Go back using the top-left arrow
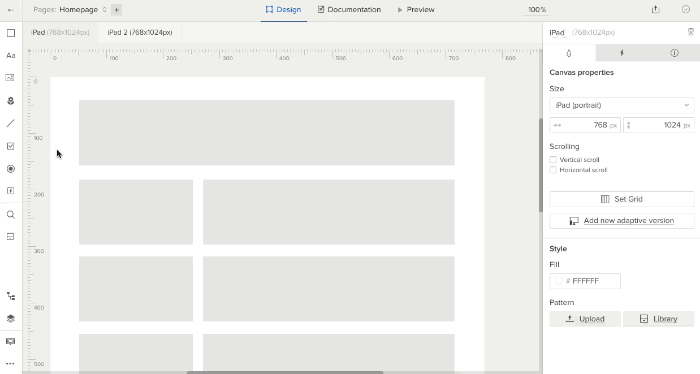700x374 pixels. (x=11, y=10)
